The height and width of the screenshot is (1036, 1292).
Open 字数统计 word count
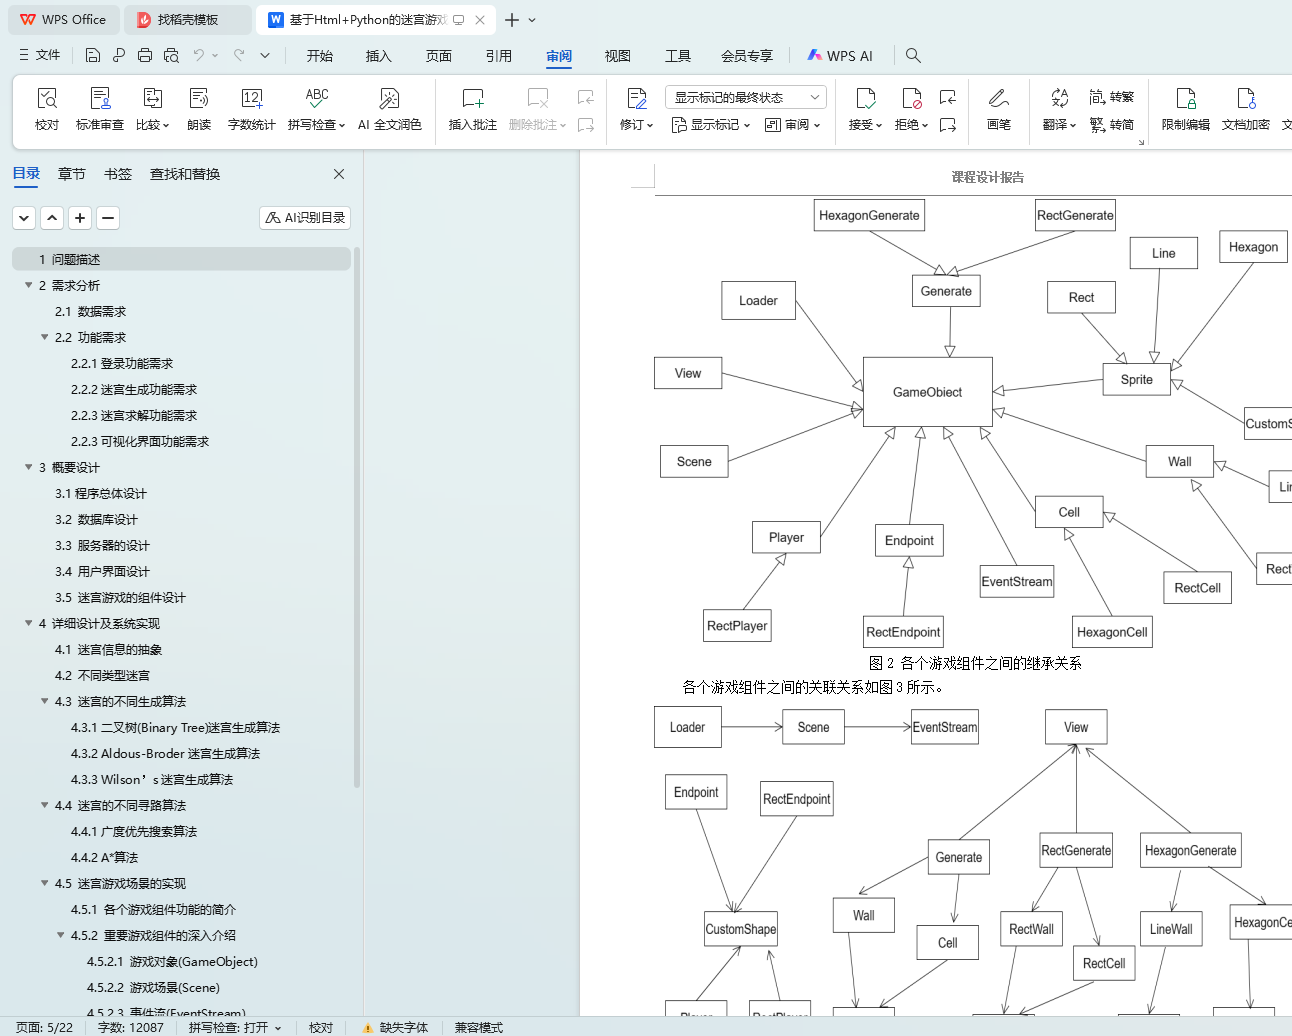[x=252, y=108]
